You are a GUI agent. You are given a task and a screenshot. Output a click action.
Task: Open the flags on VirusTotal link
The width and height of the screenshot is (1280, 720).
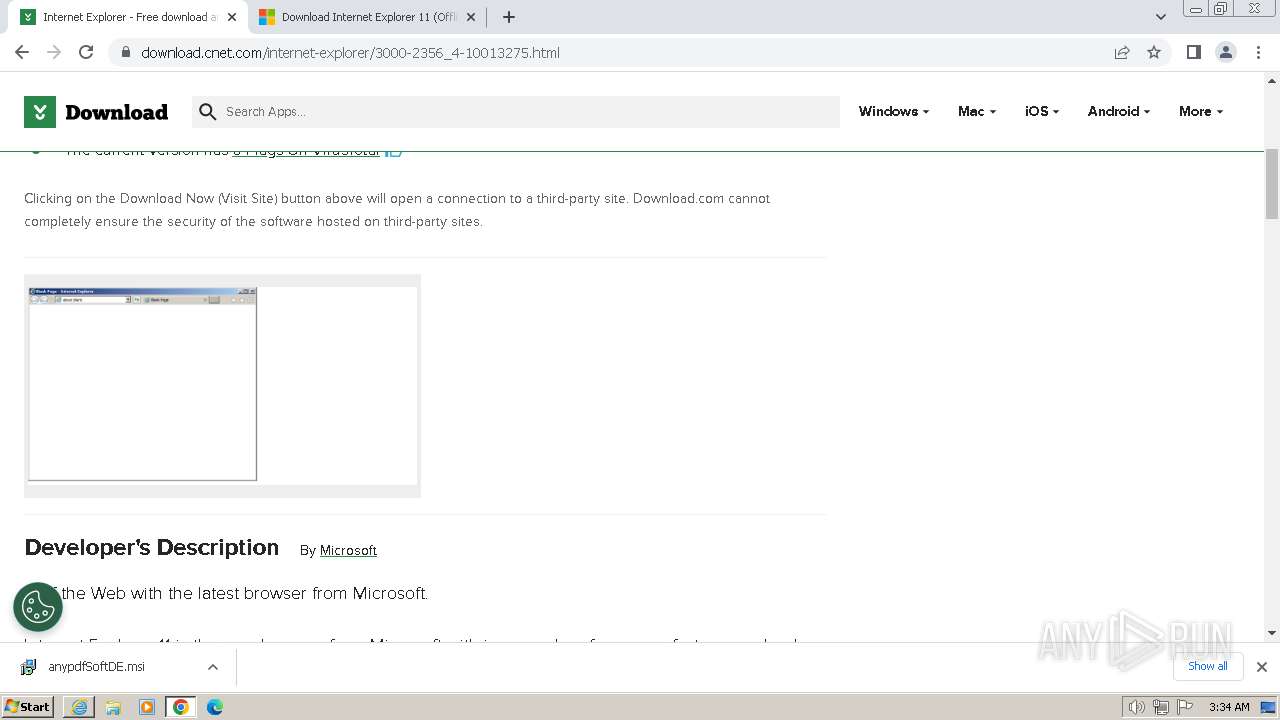click(x=306, y=151)
